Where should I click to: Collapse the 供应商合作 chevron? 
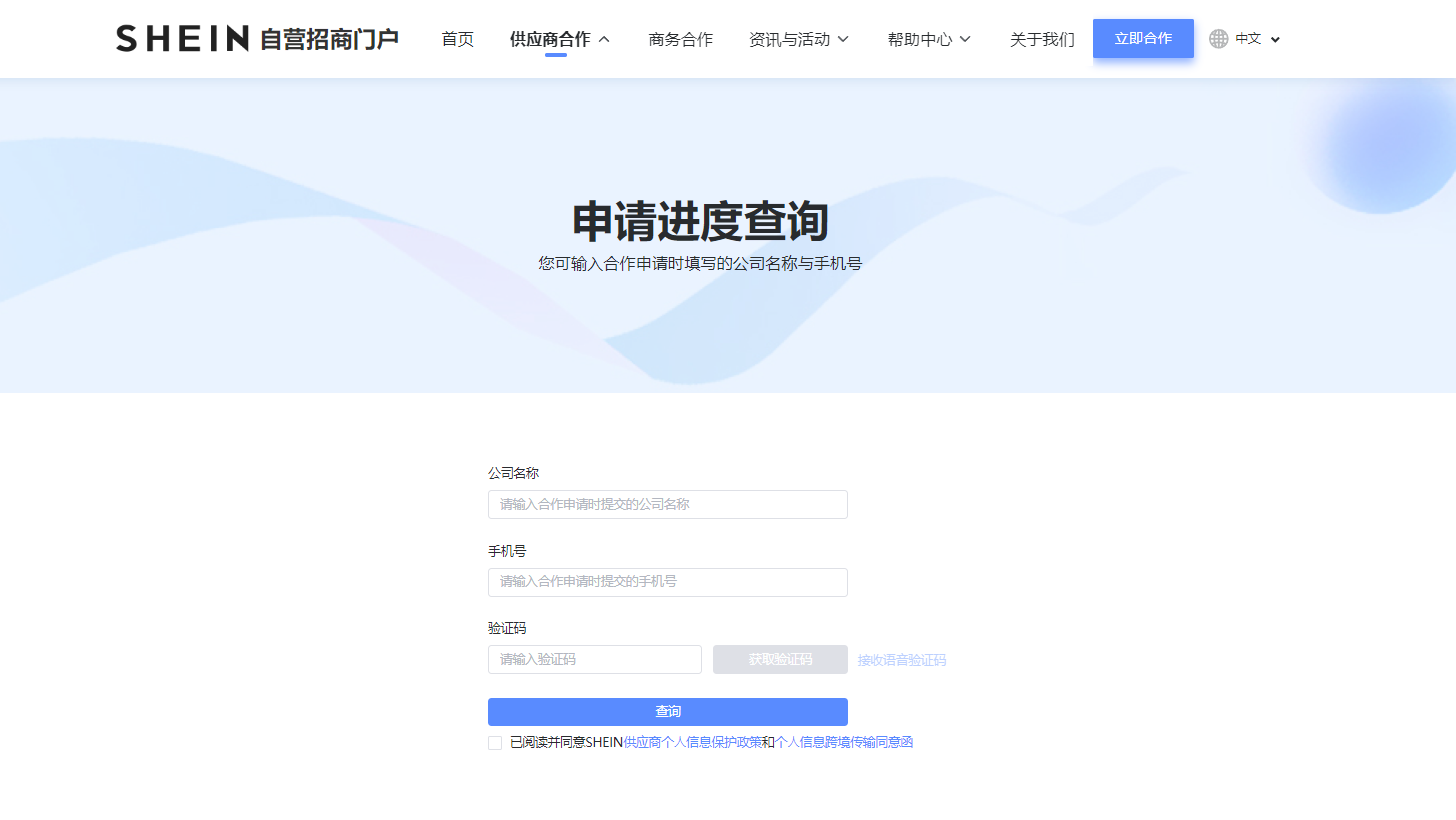point(604,39)
